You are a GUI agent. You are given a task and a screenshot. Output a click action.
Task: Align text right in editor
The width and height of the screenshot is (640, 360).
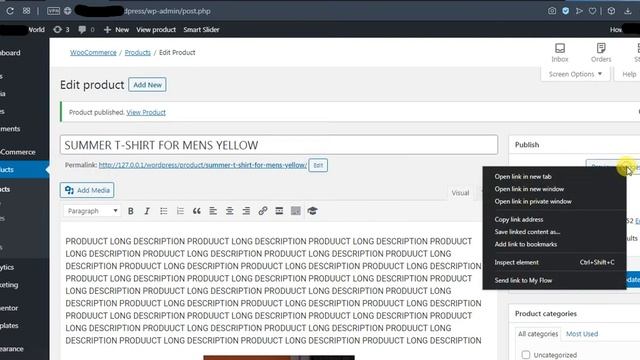246,211
